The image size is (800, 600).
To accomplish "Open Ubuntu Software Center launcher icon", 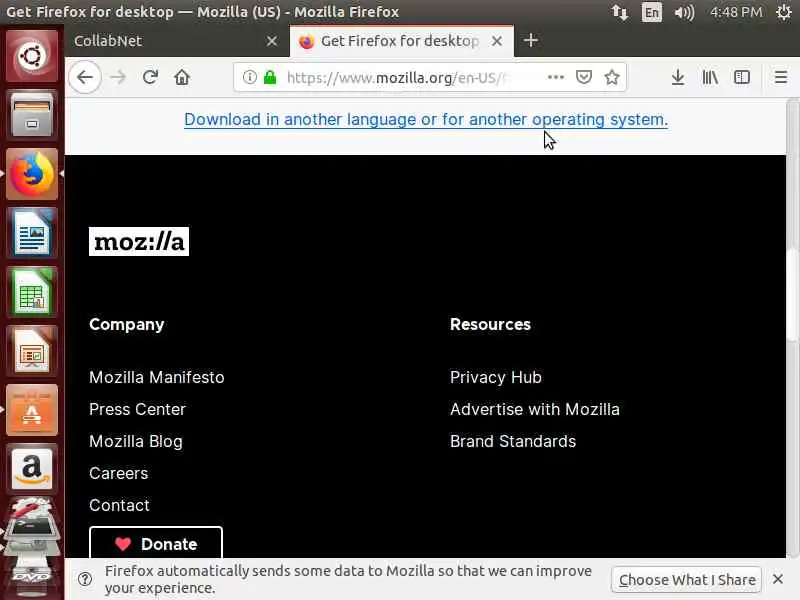I will coord(32,410).
